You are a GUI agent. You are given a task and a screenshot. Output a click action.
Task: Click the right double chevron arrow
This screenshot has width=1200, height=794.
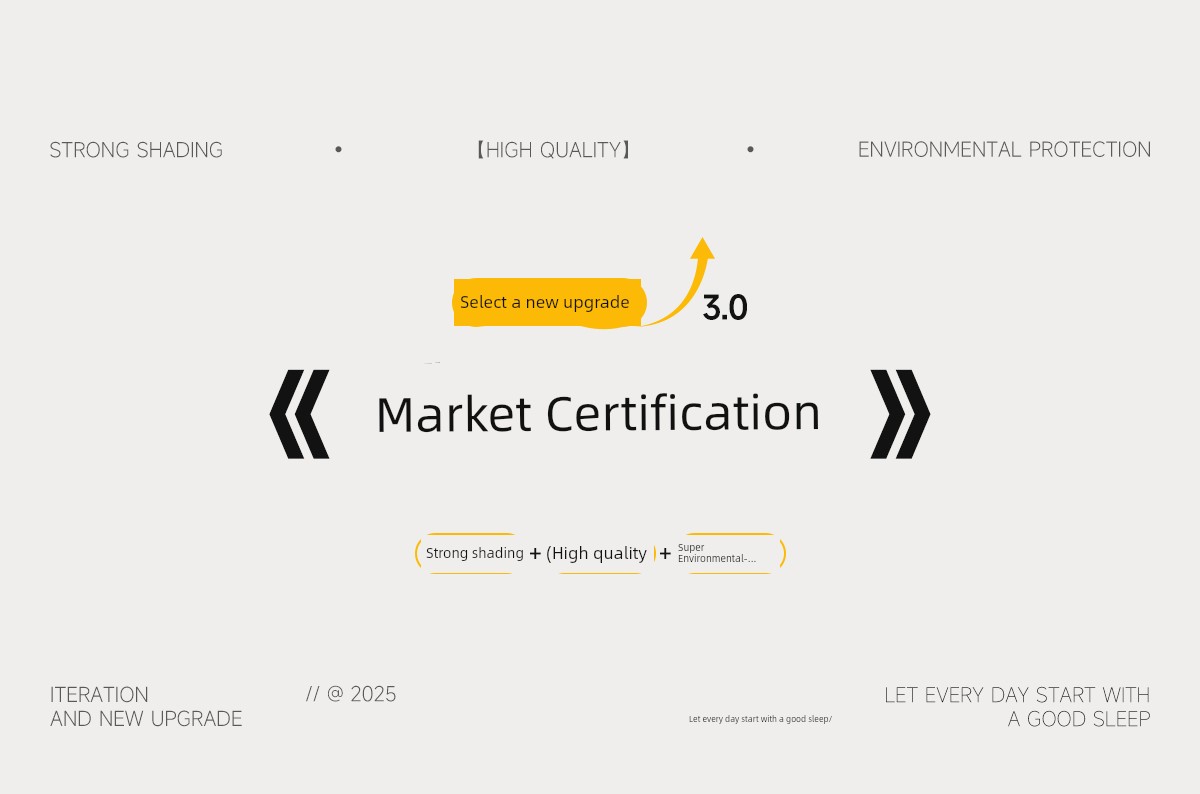tap(900, 414)
